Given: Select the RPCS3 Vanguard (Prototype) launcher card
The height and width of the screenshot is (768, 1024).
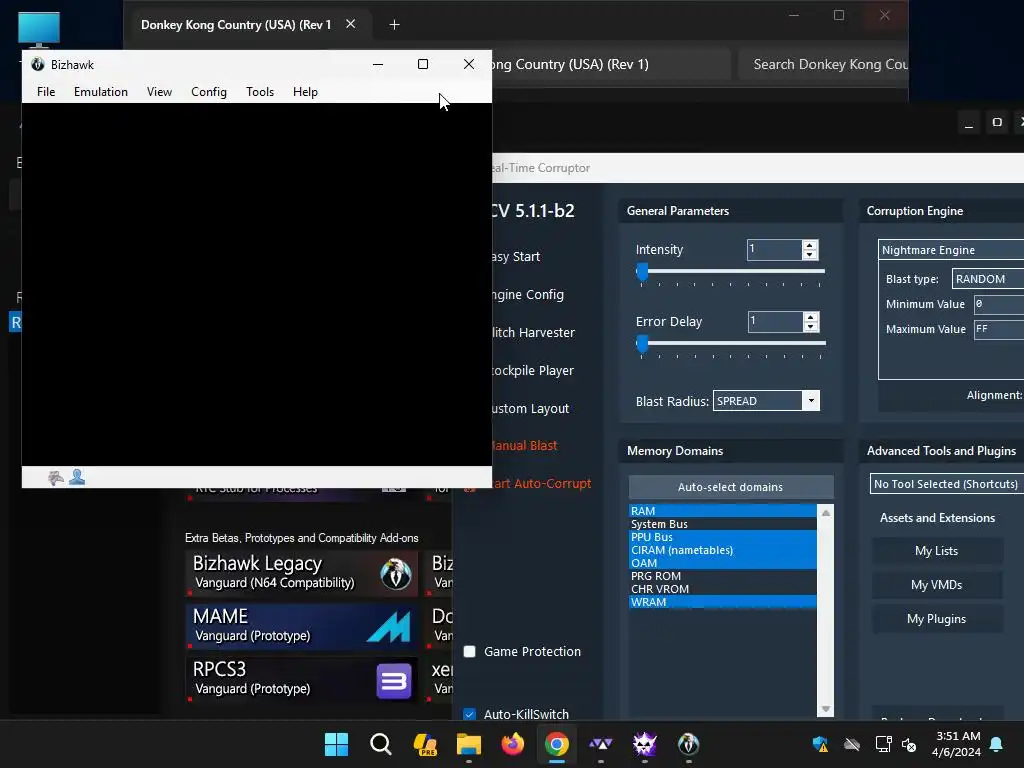Looking at the screenshot, I should [302, 679].
